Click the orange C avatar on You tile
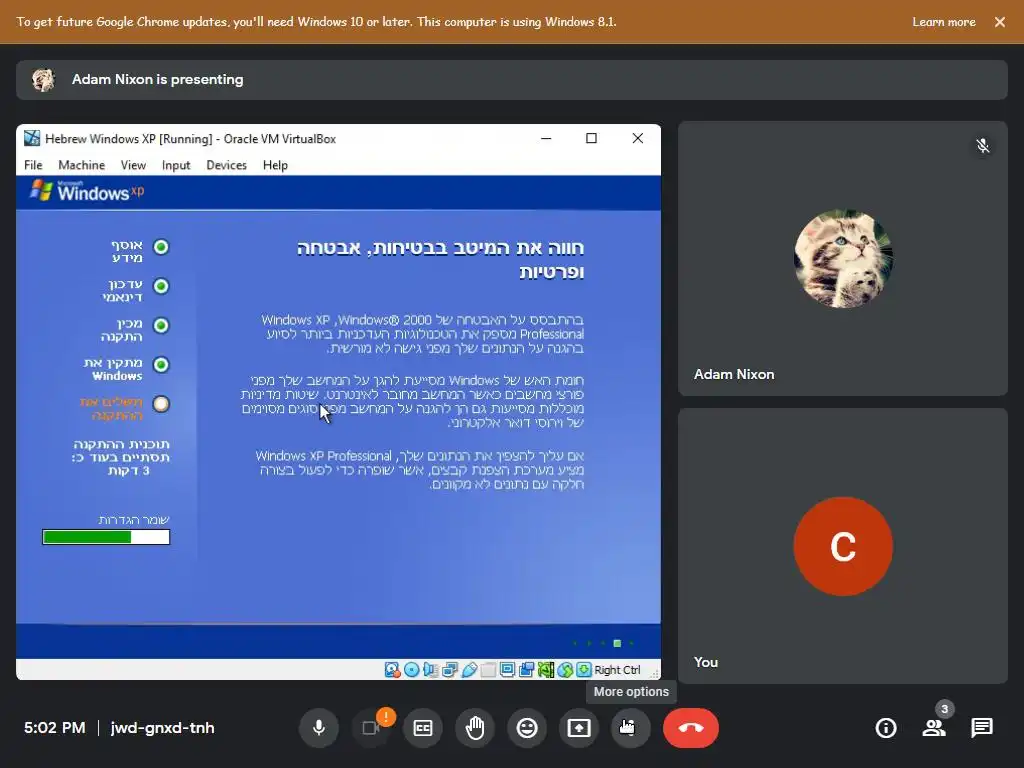 tap(843, 547)
